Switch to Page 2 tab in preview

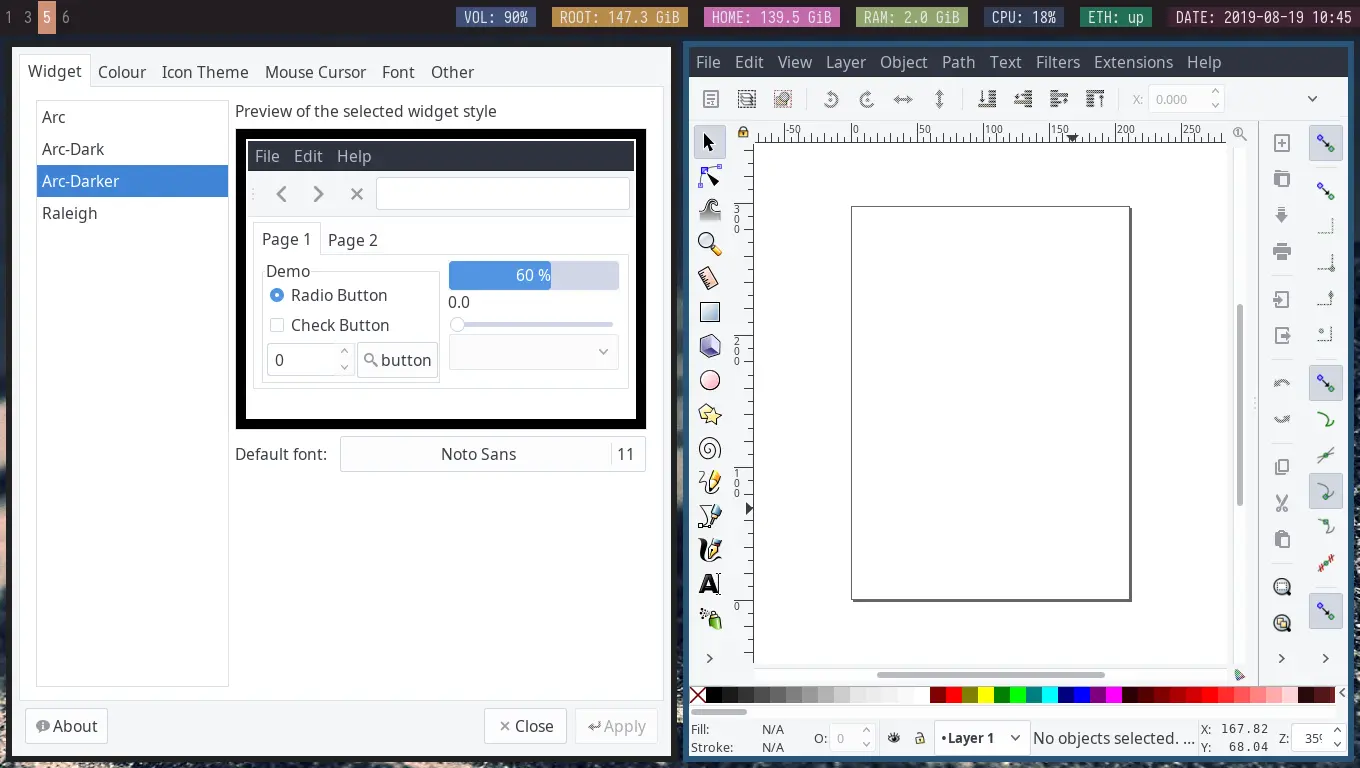point(353,240)
